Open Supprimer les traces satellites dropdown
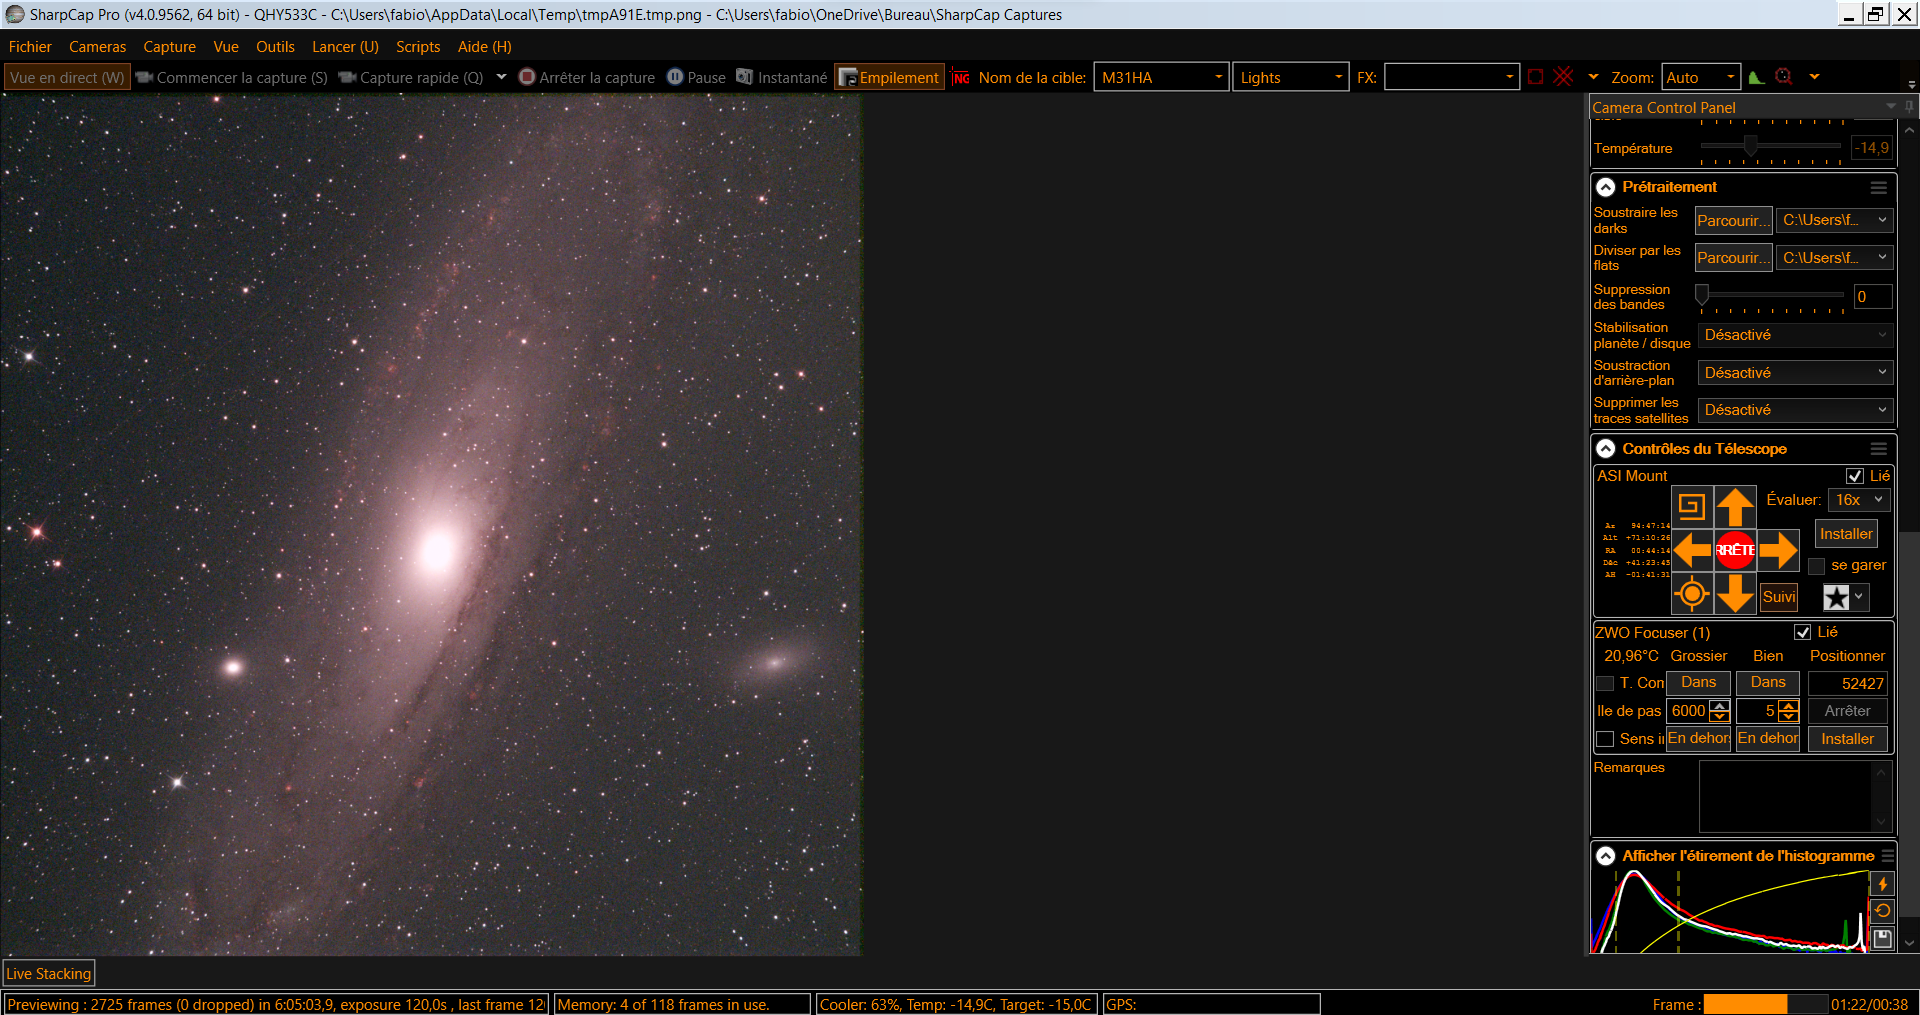 point(1795,410)
